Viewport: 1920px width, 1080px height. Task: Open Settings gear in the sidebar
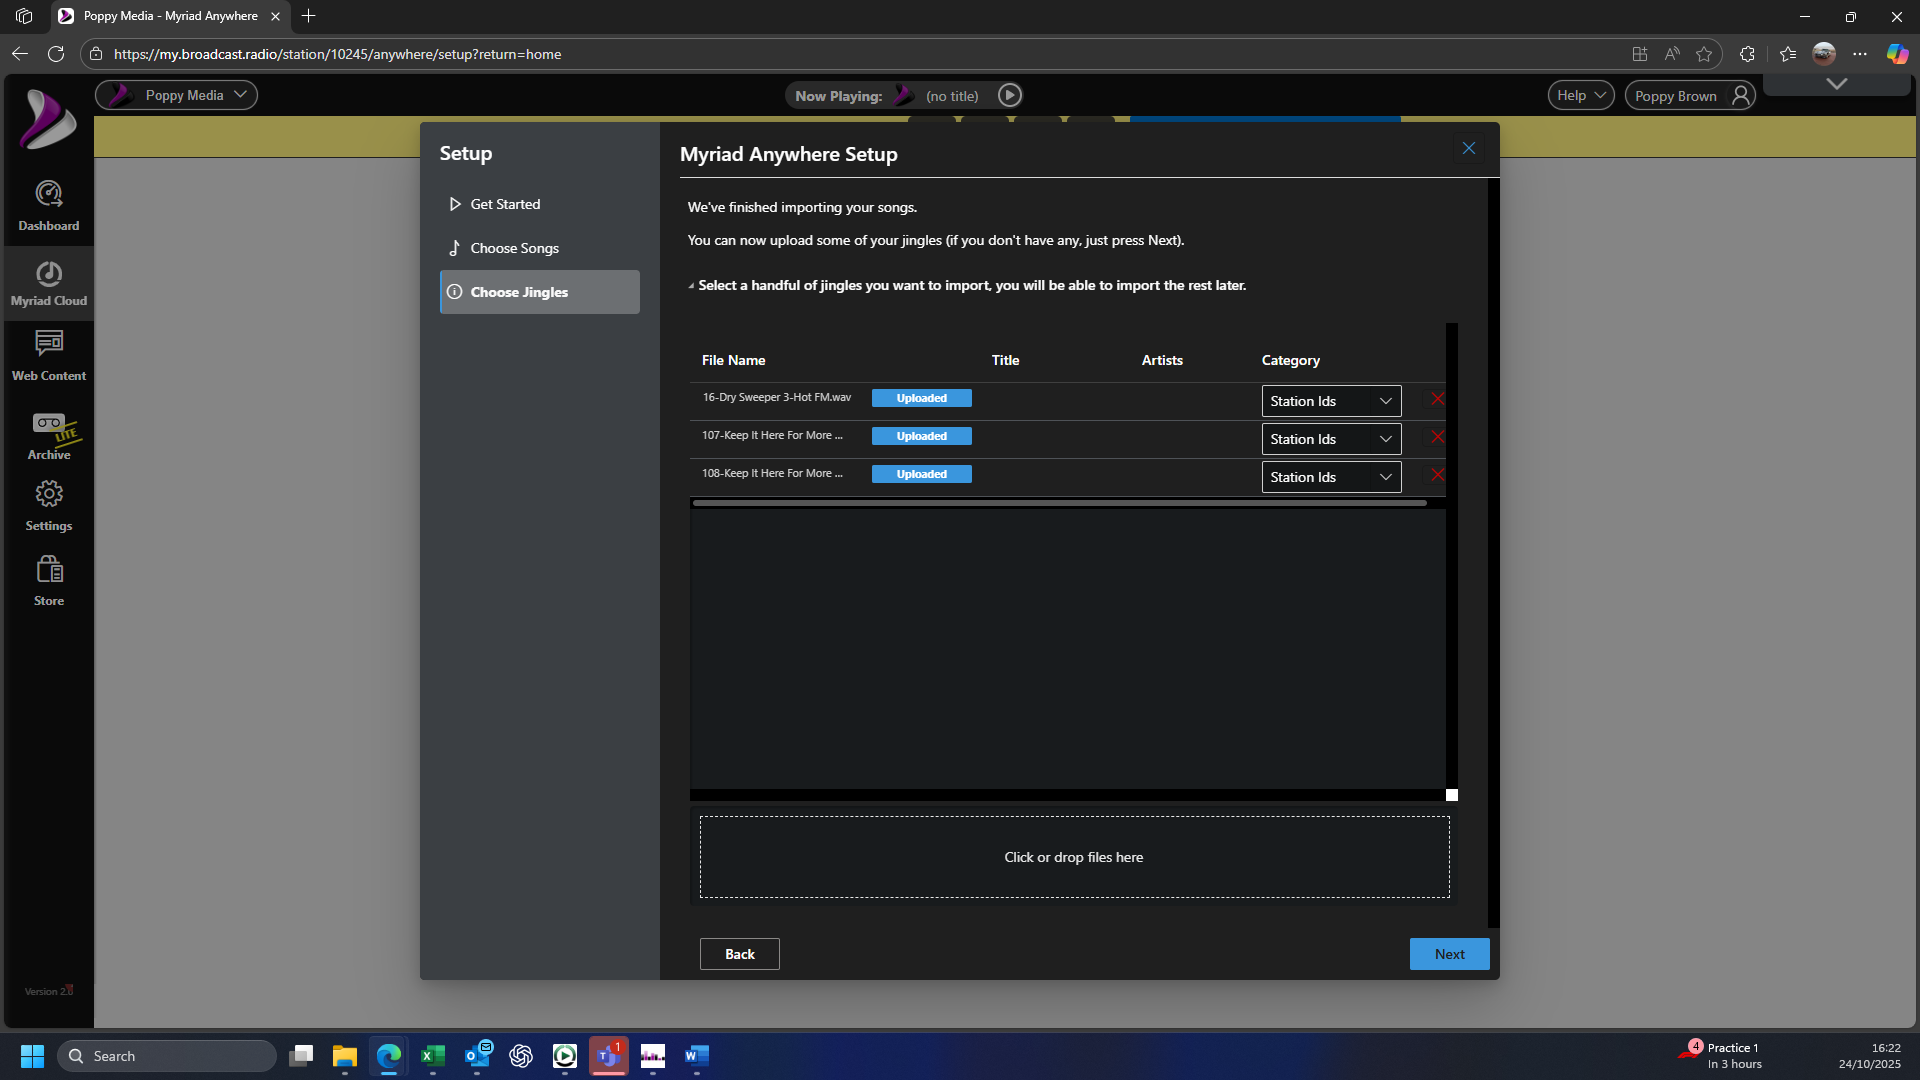(48, 505)
